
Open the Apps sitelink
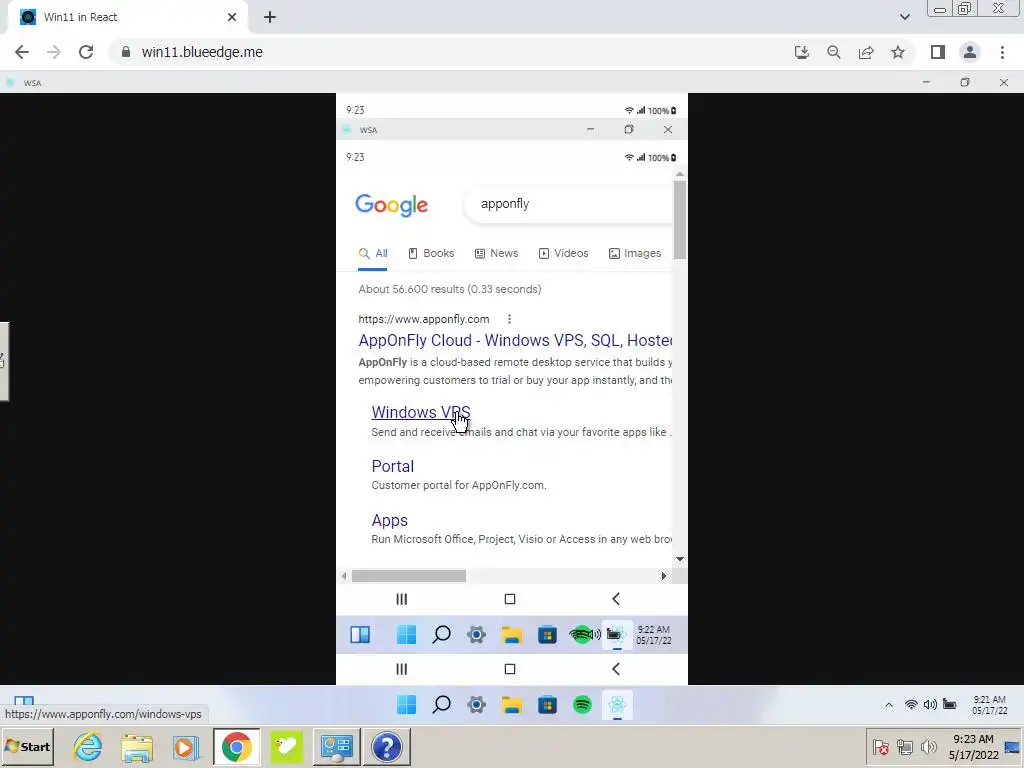(x=389, y=520)
